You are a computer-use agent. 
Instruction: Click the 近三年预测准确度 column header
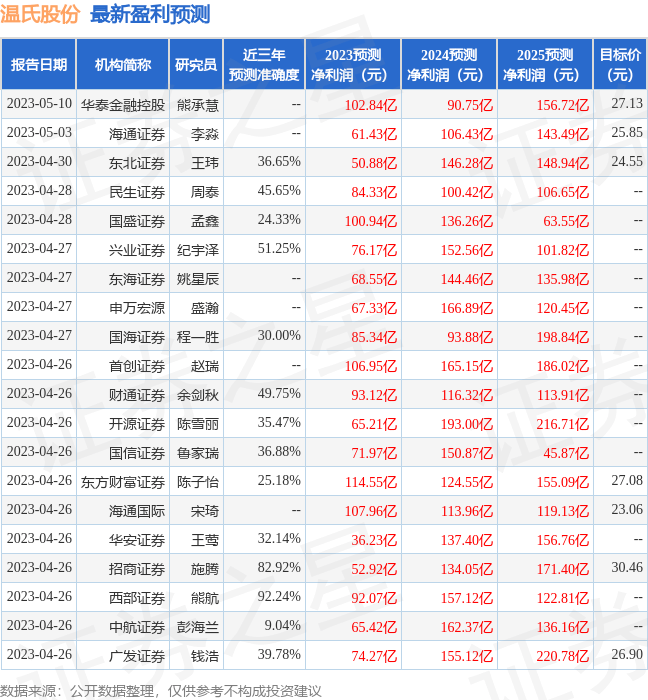[x=264, y=65]
